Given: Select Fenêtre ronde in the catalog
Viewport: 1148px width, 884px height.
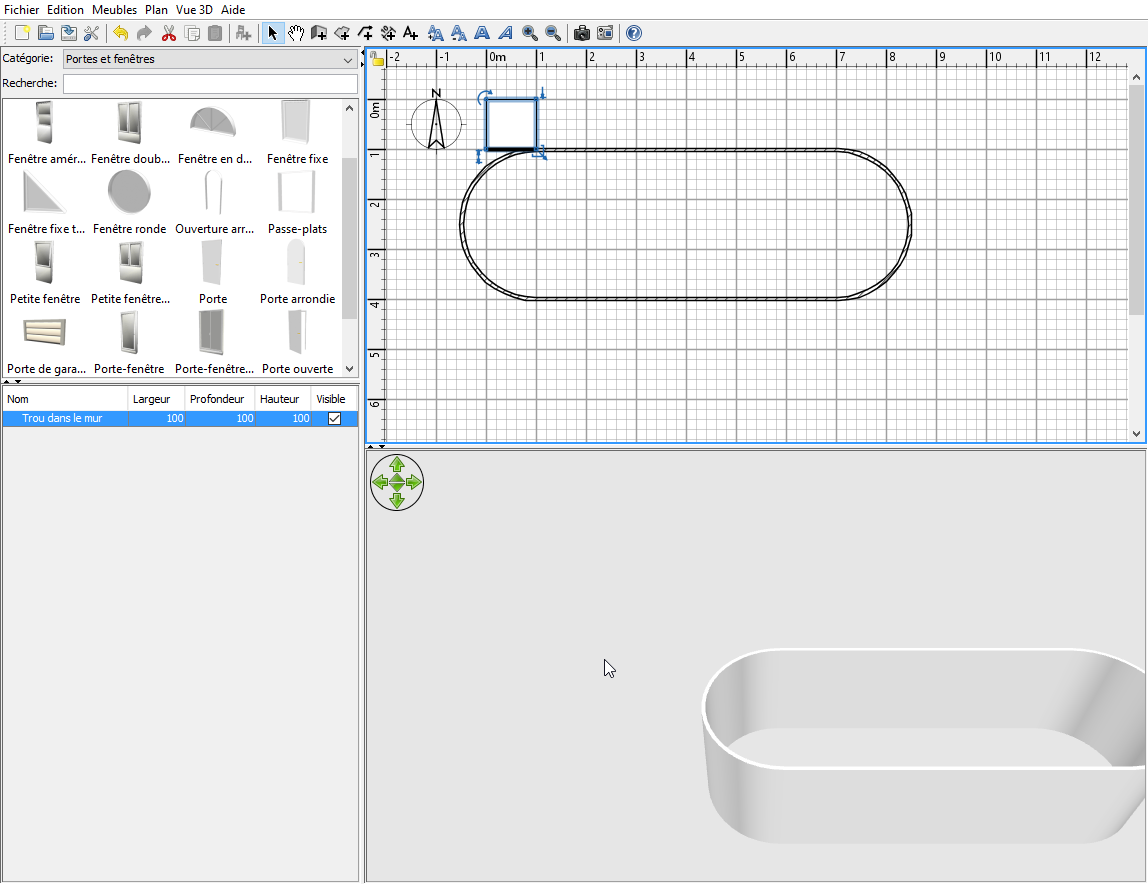Looking at the screenshot, I should pos(130,201).
